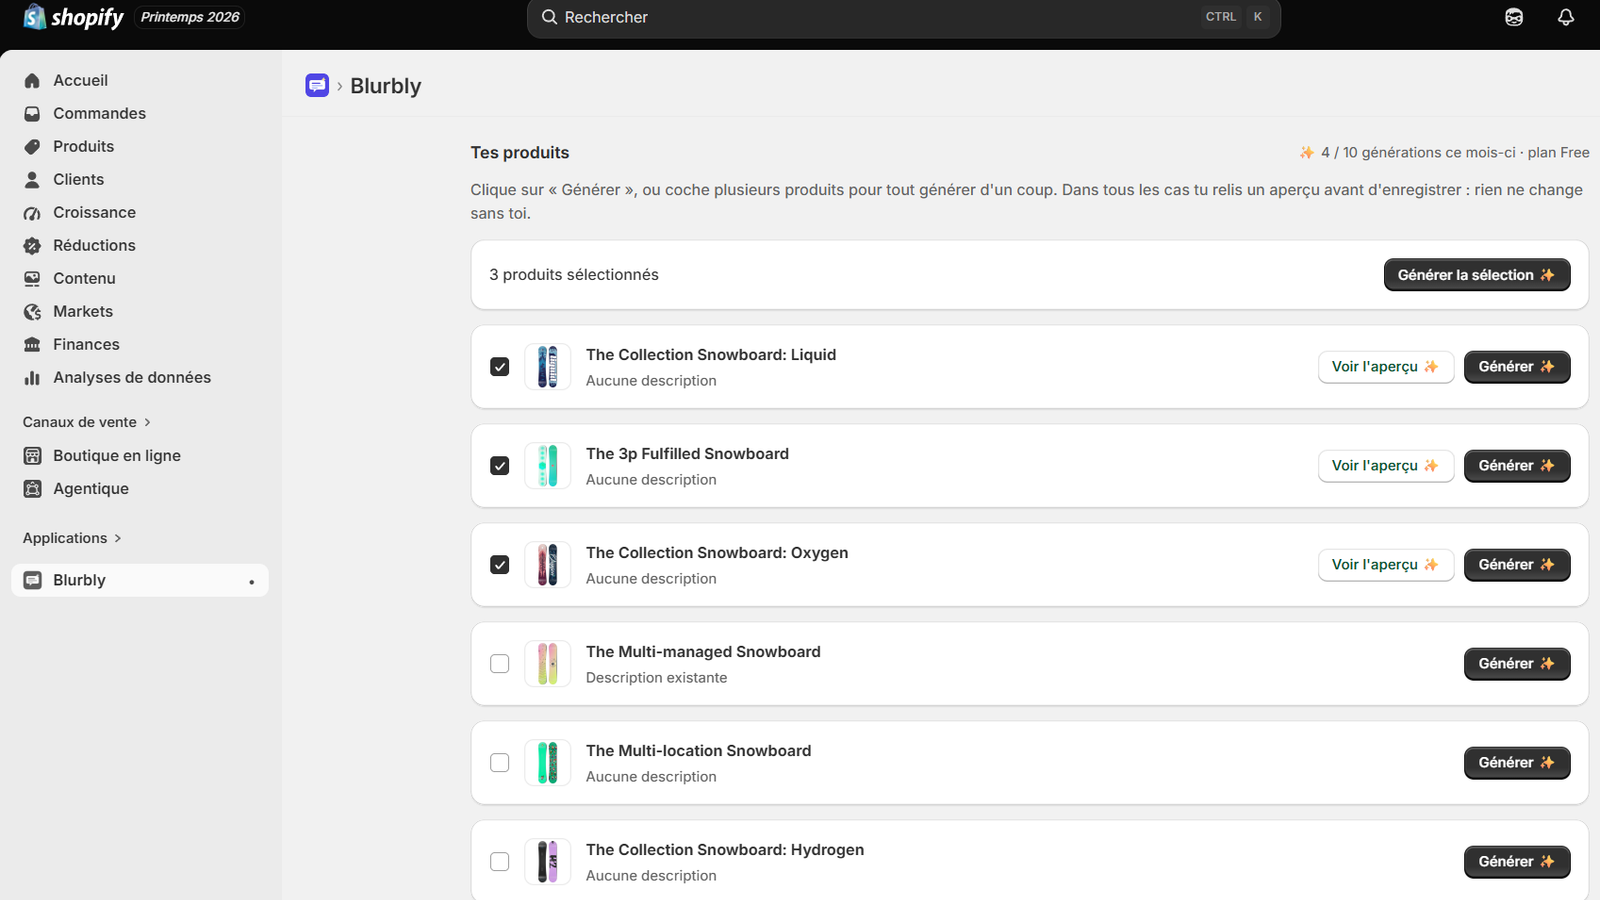Generate description for 3p Fulfilled Snowboard
Image resolution: width=1600 pixels, height=900 pixels.
tap(1517, 466)
